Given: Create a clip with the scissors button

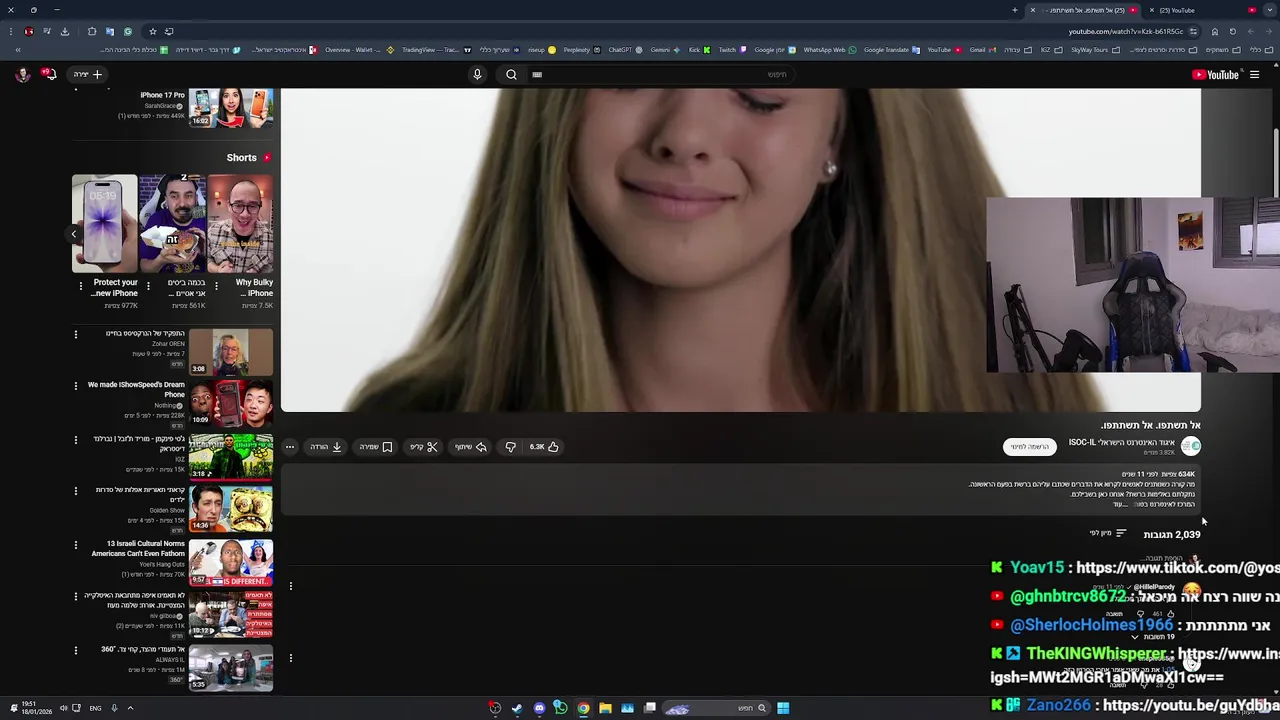Looking at the screenshot, I should point(424,447).
